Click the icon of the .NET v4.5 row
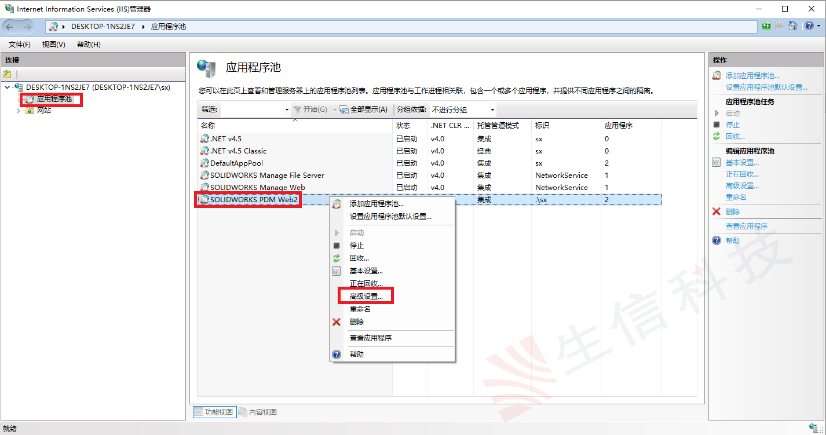This screenshot has height=435, width=826. pos(204,139)
